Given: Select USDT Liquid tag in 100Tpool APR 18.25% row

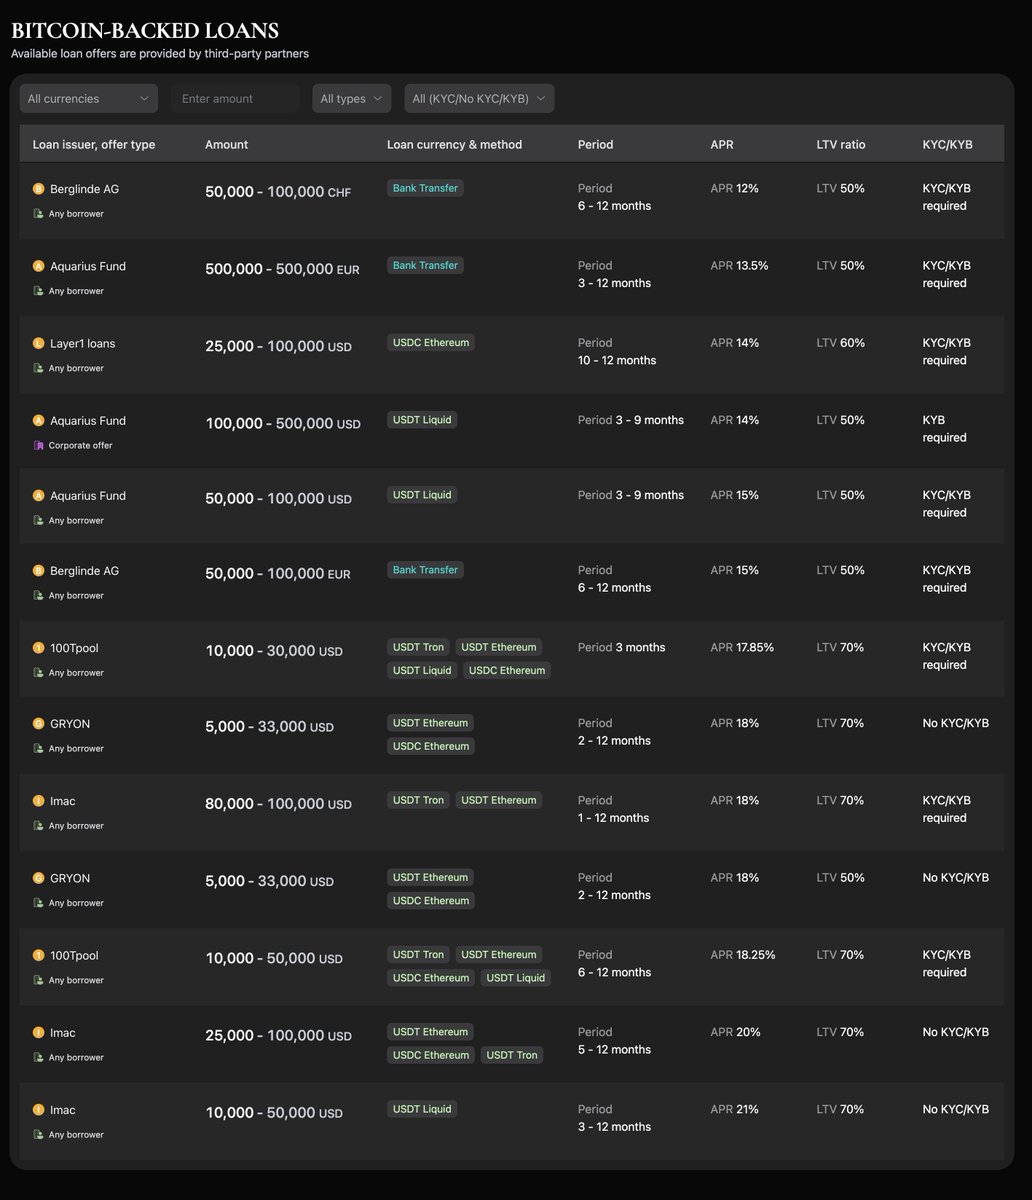Looking at the screenshot, I should coord(516,977).
